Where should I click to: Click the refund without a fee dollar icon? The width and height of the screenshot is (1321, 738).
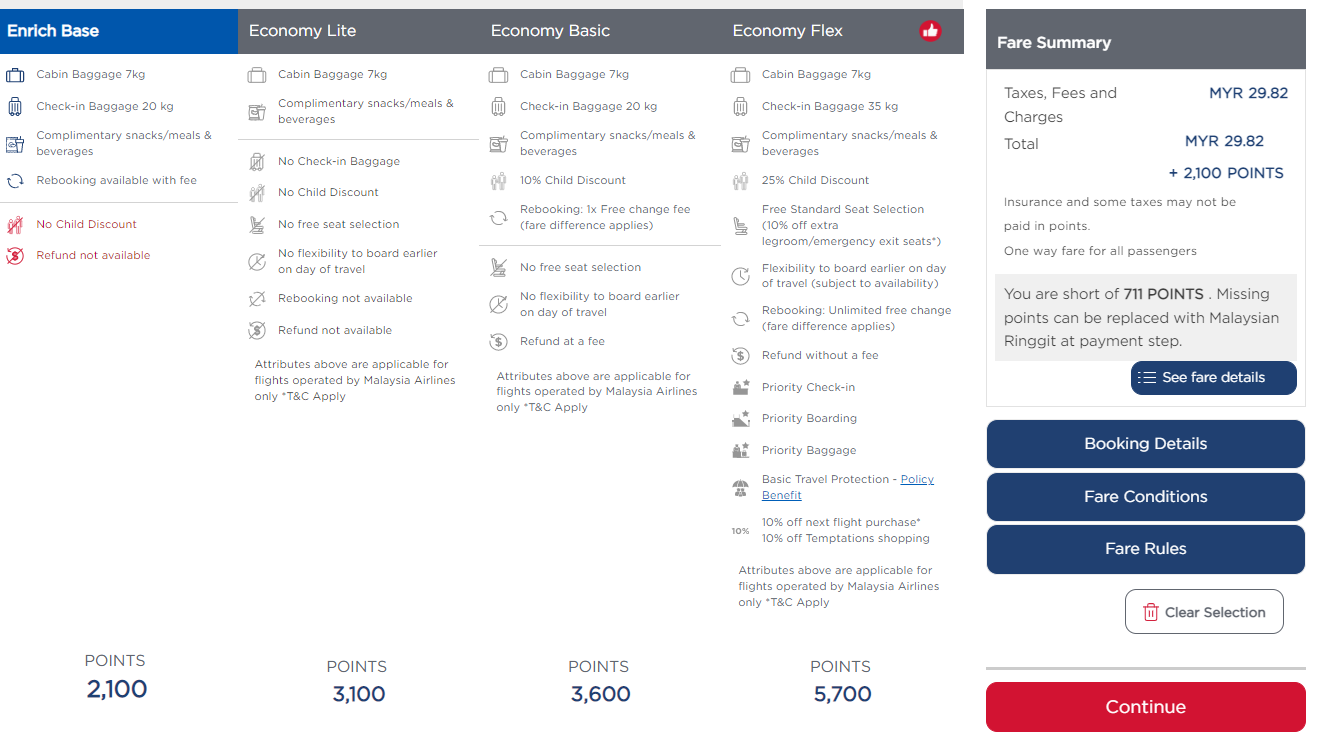(740, 355)
